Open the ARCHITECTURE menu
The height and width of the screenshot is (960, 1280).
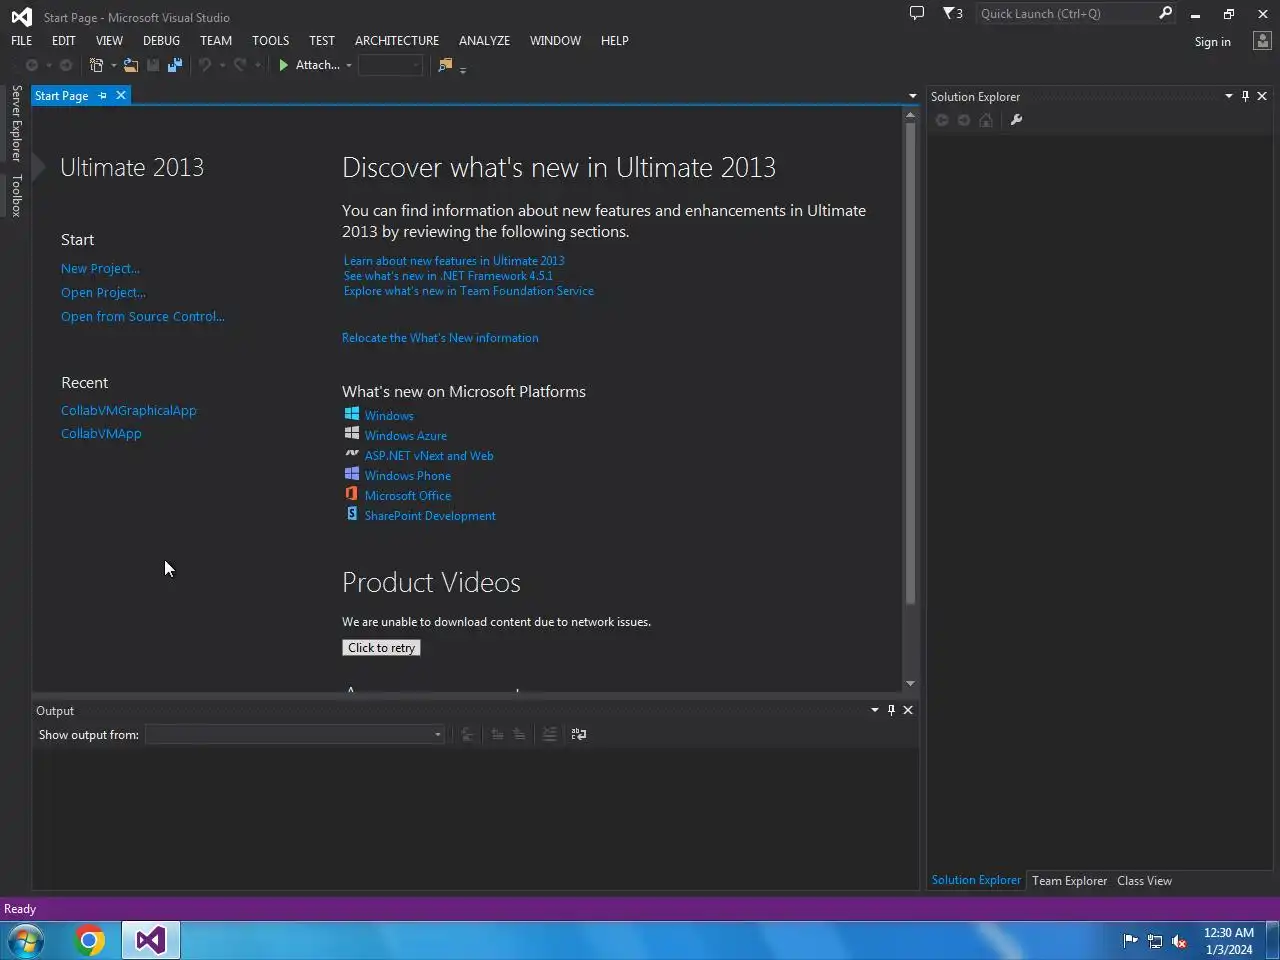click(x=397, y=40)
